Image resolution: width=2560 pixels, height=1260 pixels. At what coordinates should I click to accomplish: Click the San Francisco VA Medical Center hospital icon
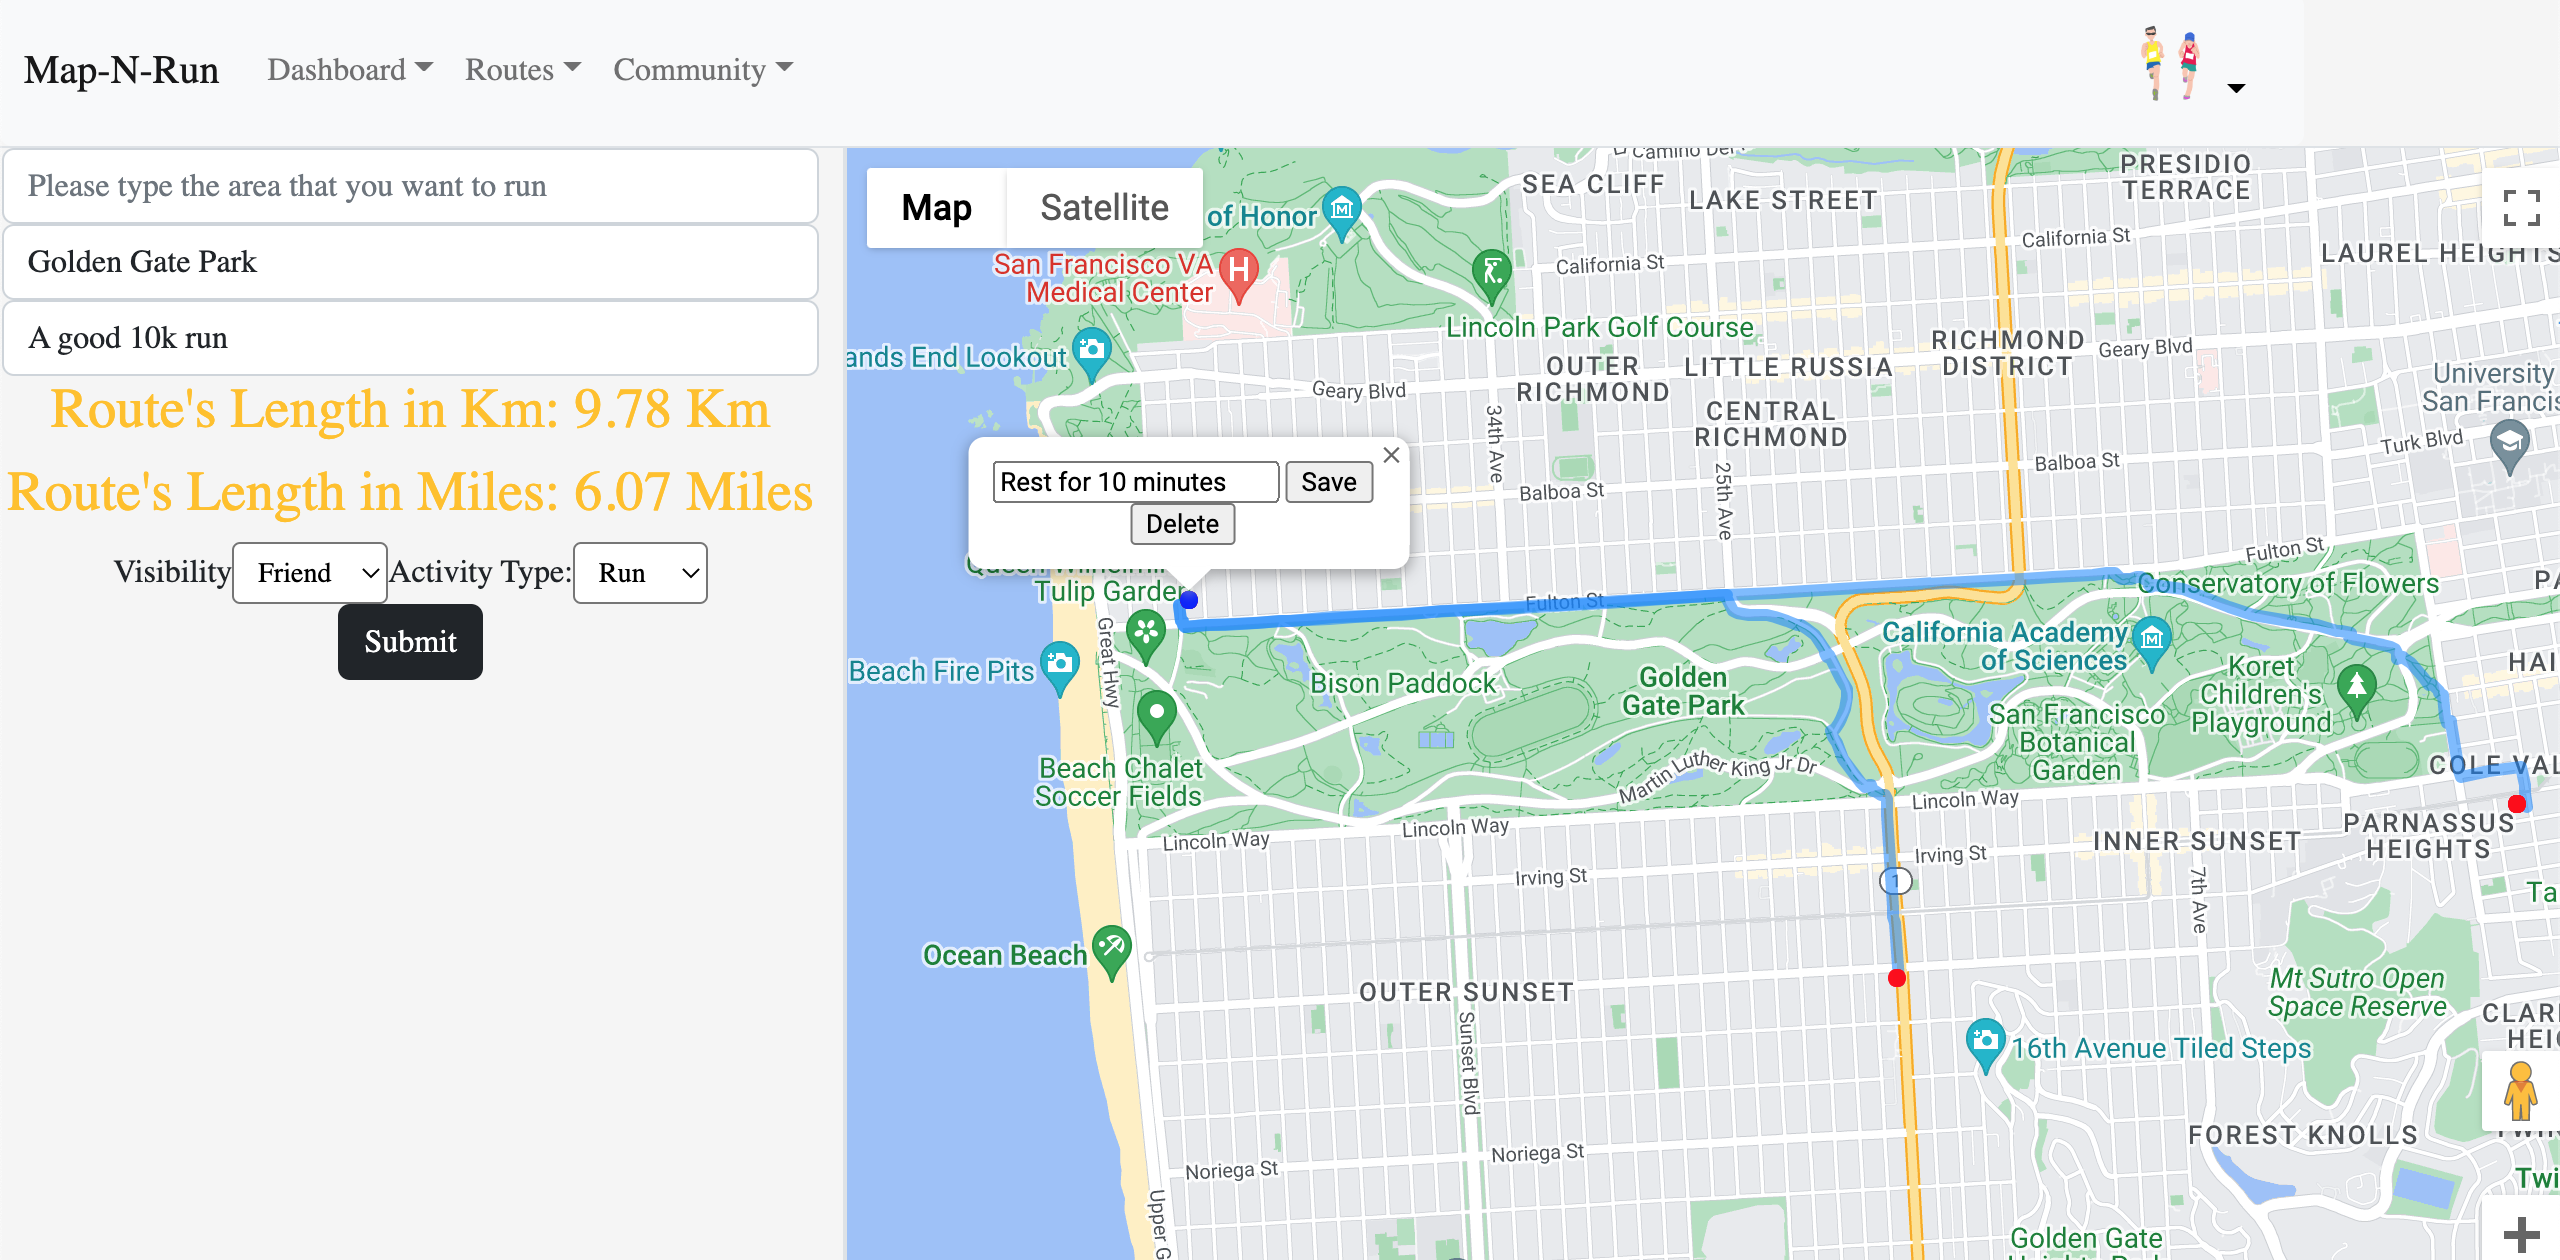(x=1239, y=274)
